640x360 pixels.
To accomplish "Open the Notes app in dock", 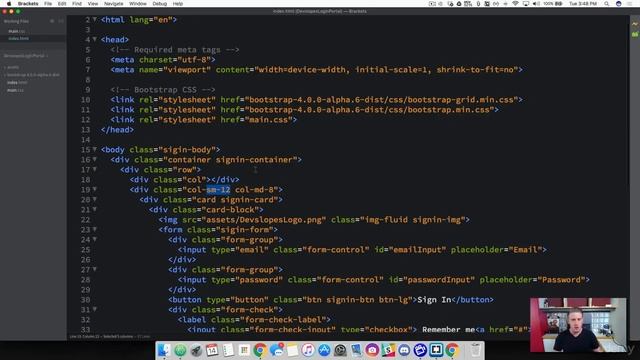I will [x=292, y=350].
